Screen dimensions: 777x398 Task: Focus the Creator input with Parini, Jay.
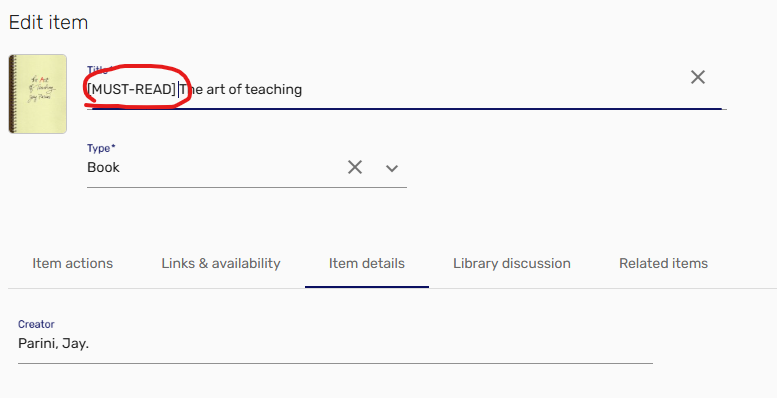coord(335,343)
